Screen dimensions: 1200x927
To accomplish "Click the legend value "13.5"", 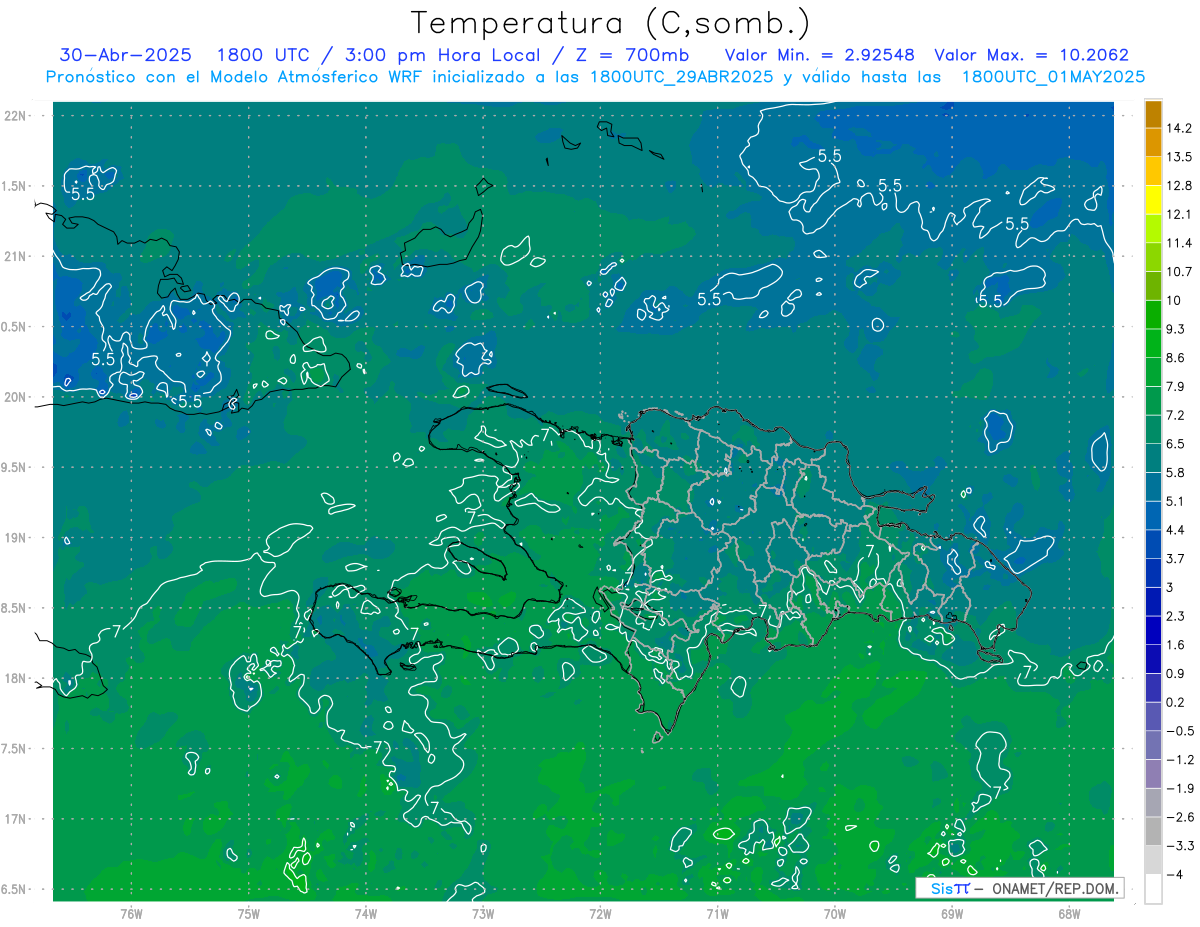I will (1179, 157).
